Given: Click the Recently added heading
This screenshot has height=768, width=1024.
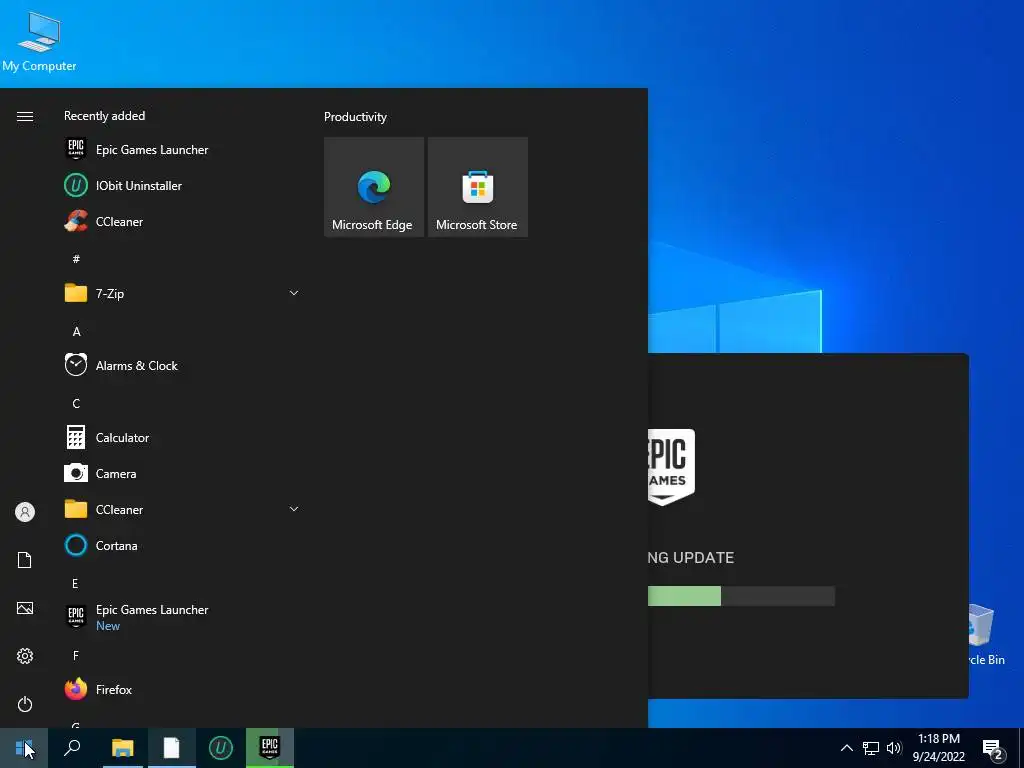Looking at the screenshot, I should point(104,116).
